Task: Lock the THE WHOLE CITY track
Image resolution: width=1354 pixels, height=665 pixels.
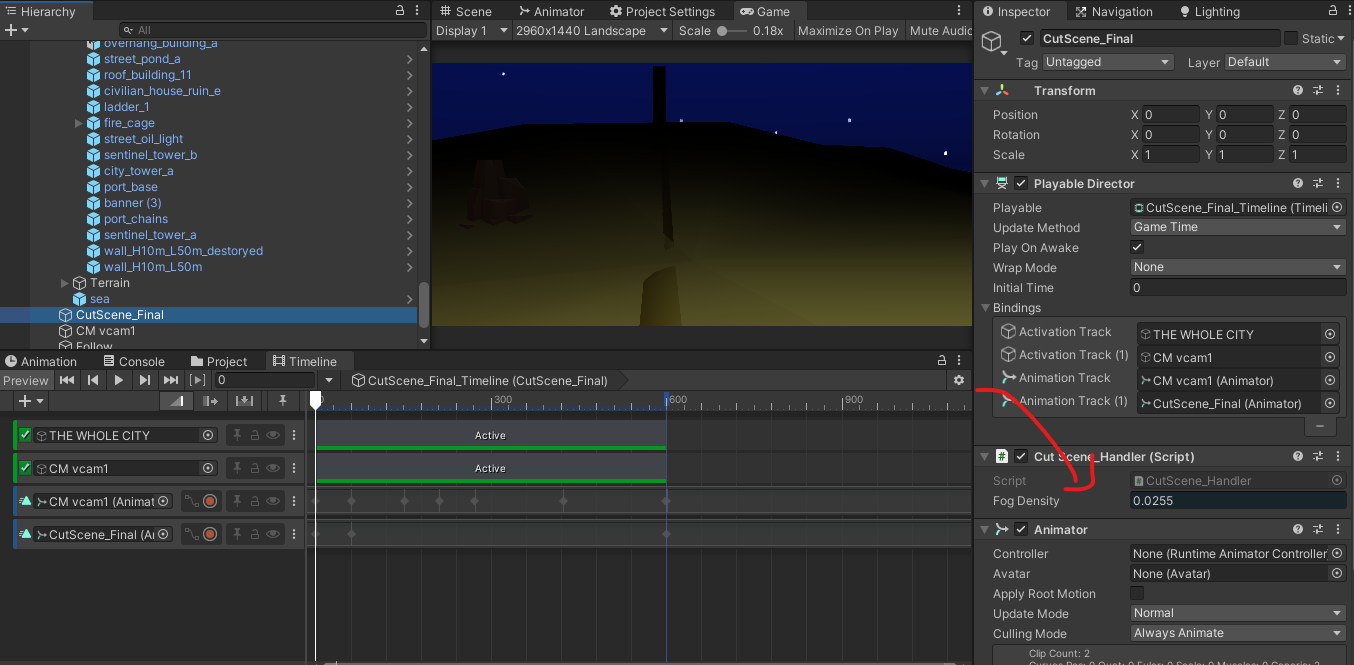Action: point(255,436)
